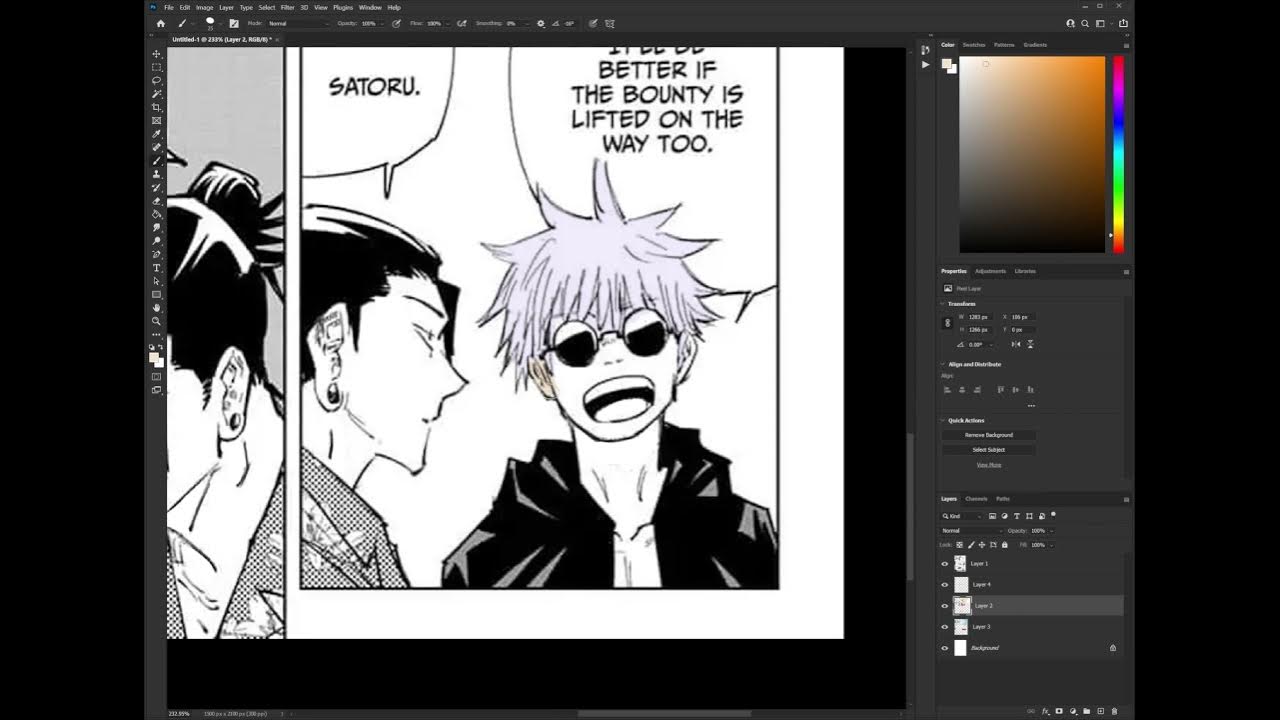The width and height of the screenshot is (1280, 720).
Task: Hide Layer 3 visibility eye
Action: pyautogui.click(x=945, y=627)
